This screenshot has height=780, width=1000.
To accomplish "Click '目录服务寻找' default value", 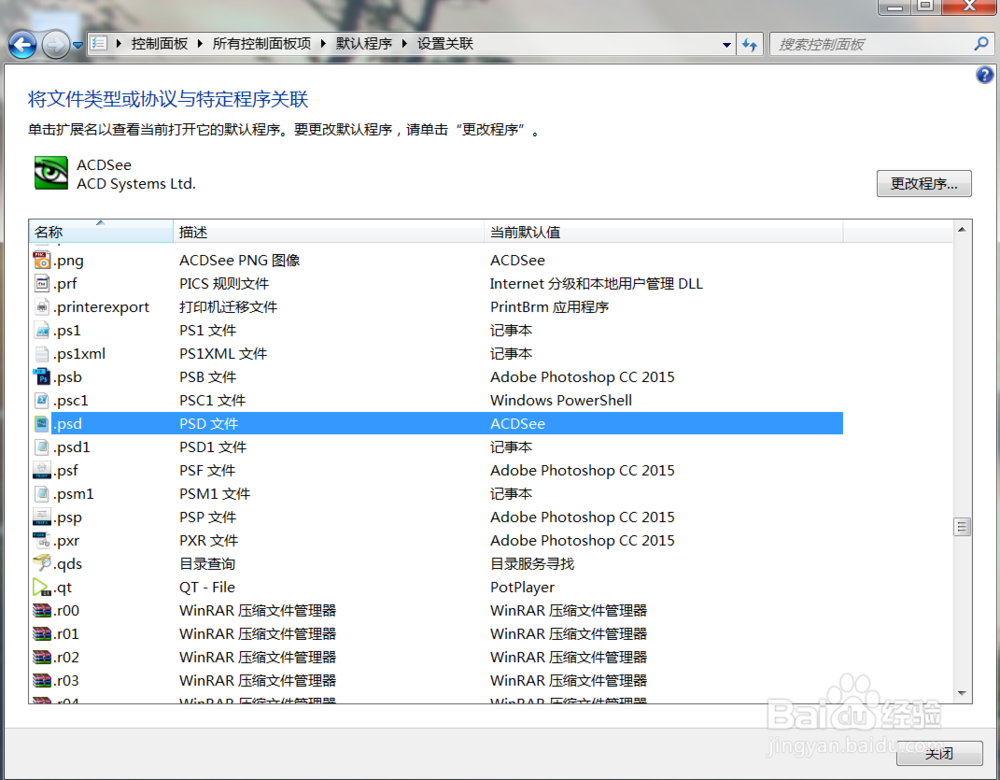I will tap(532, 564).
